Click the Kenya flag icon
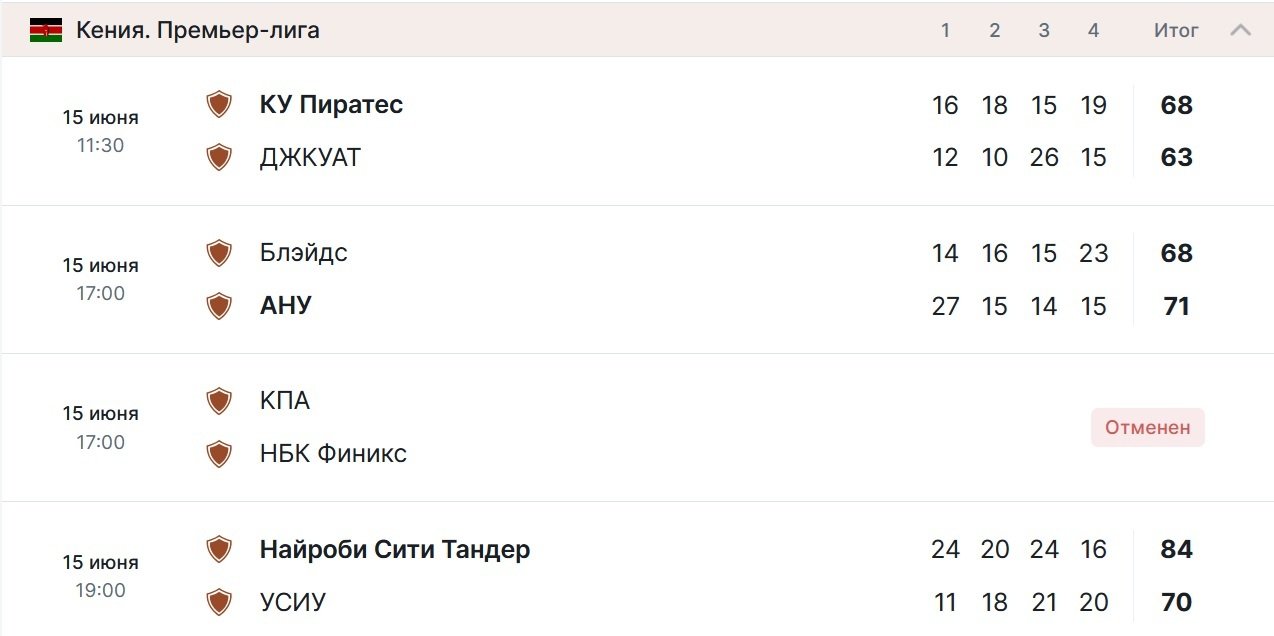The image size is (1274, 636). 46,30
